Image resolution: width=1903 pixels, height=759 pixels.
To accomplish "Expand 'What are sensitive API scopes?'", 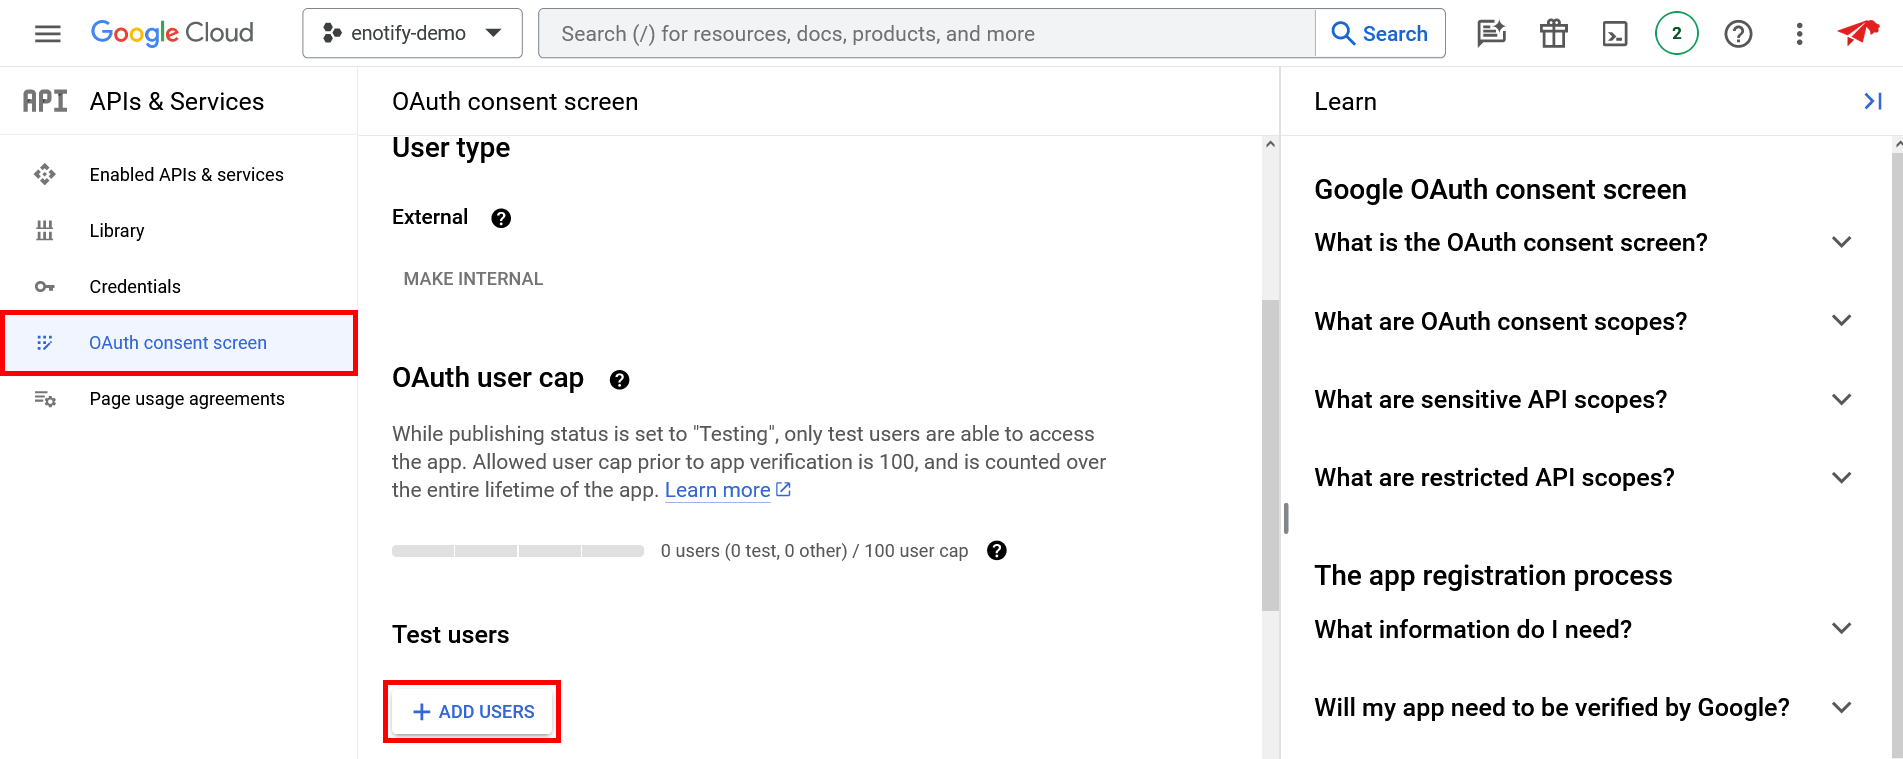I will coord(1841,400).
